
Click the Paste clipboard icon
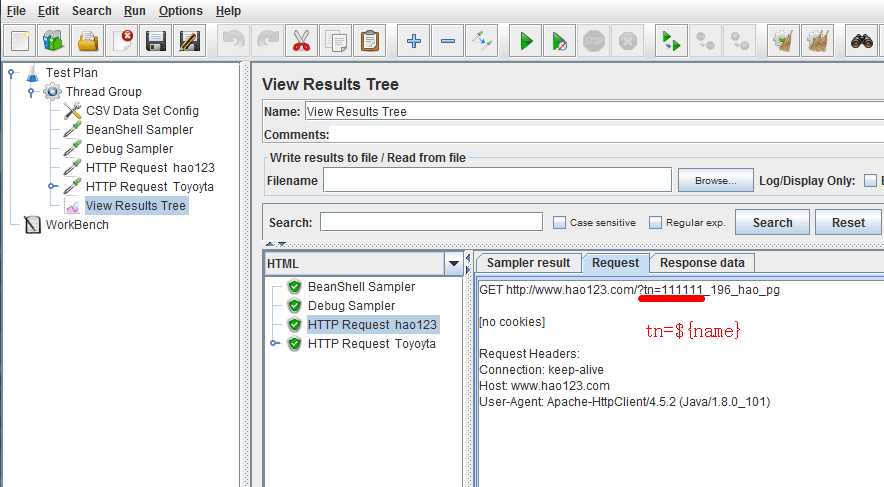[x=369, y=41]
